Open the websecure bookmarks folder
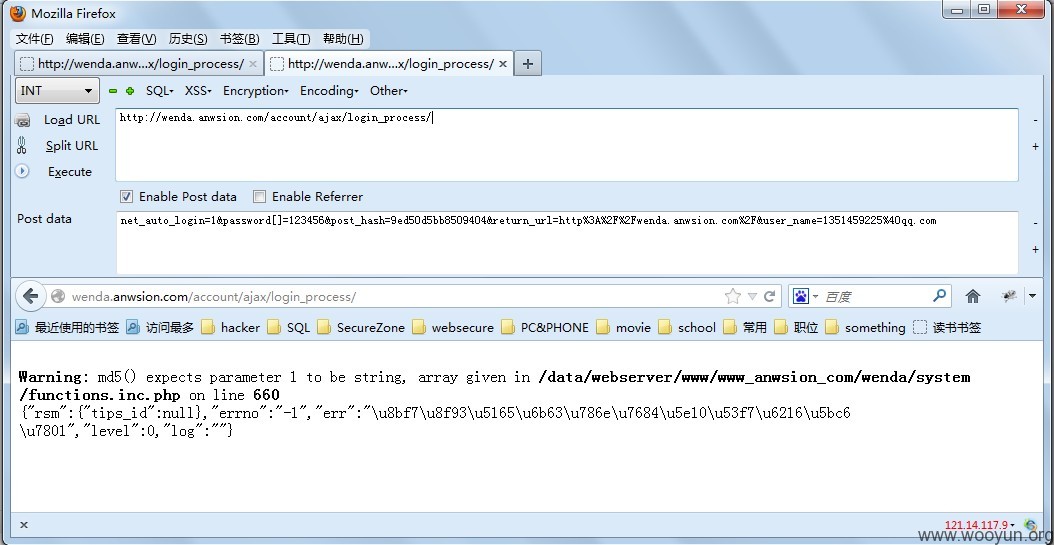Screen dimensions: 1054x545 click(x=453, y=327)
